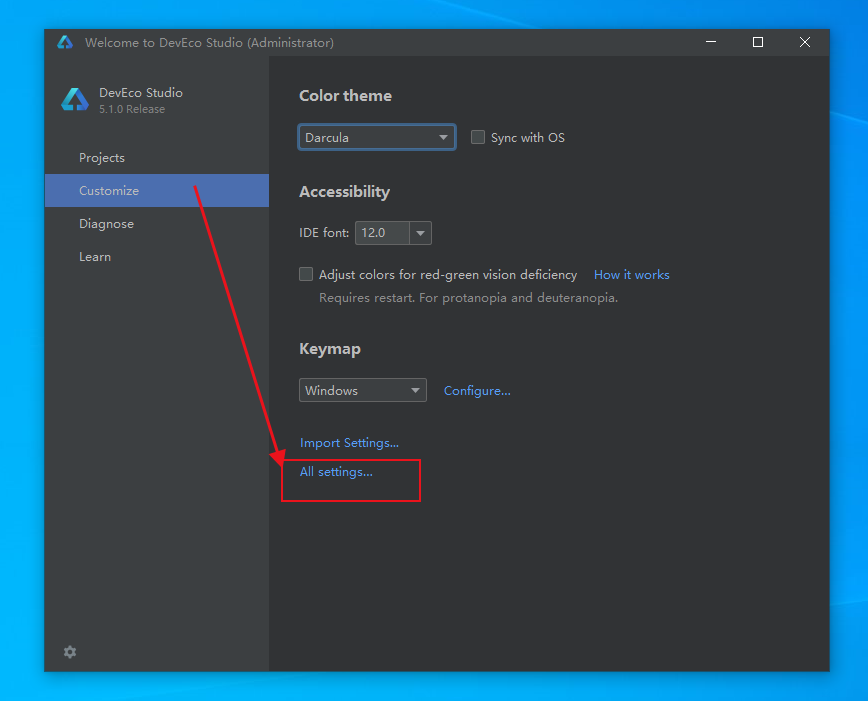
Task: Select the Customize tab in the sidebar
Action: (109, 191)
